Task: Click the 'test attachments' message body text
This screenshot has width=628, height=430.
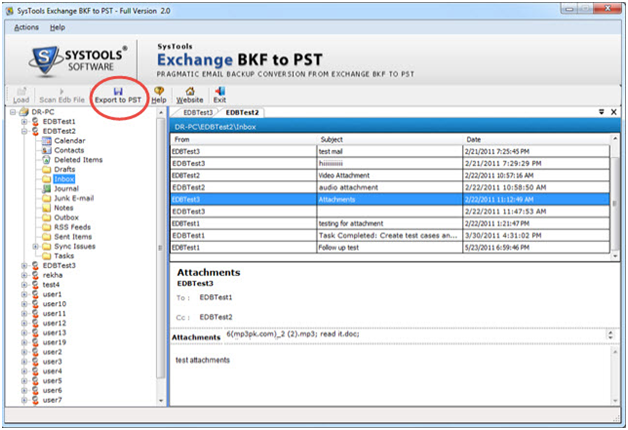Action: point(203,360)
